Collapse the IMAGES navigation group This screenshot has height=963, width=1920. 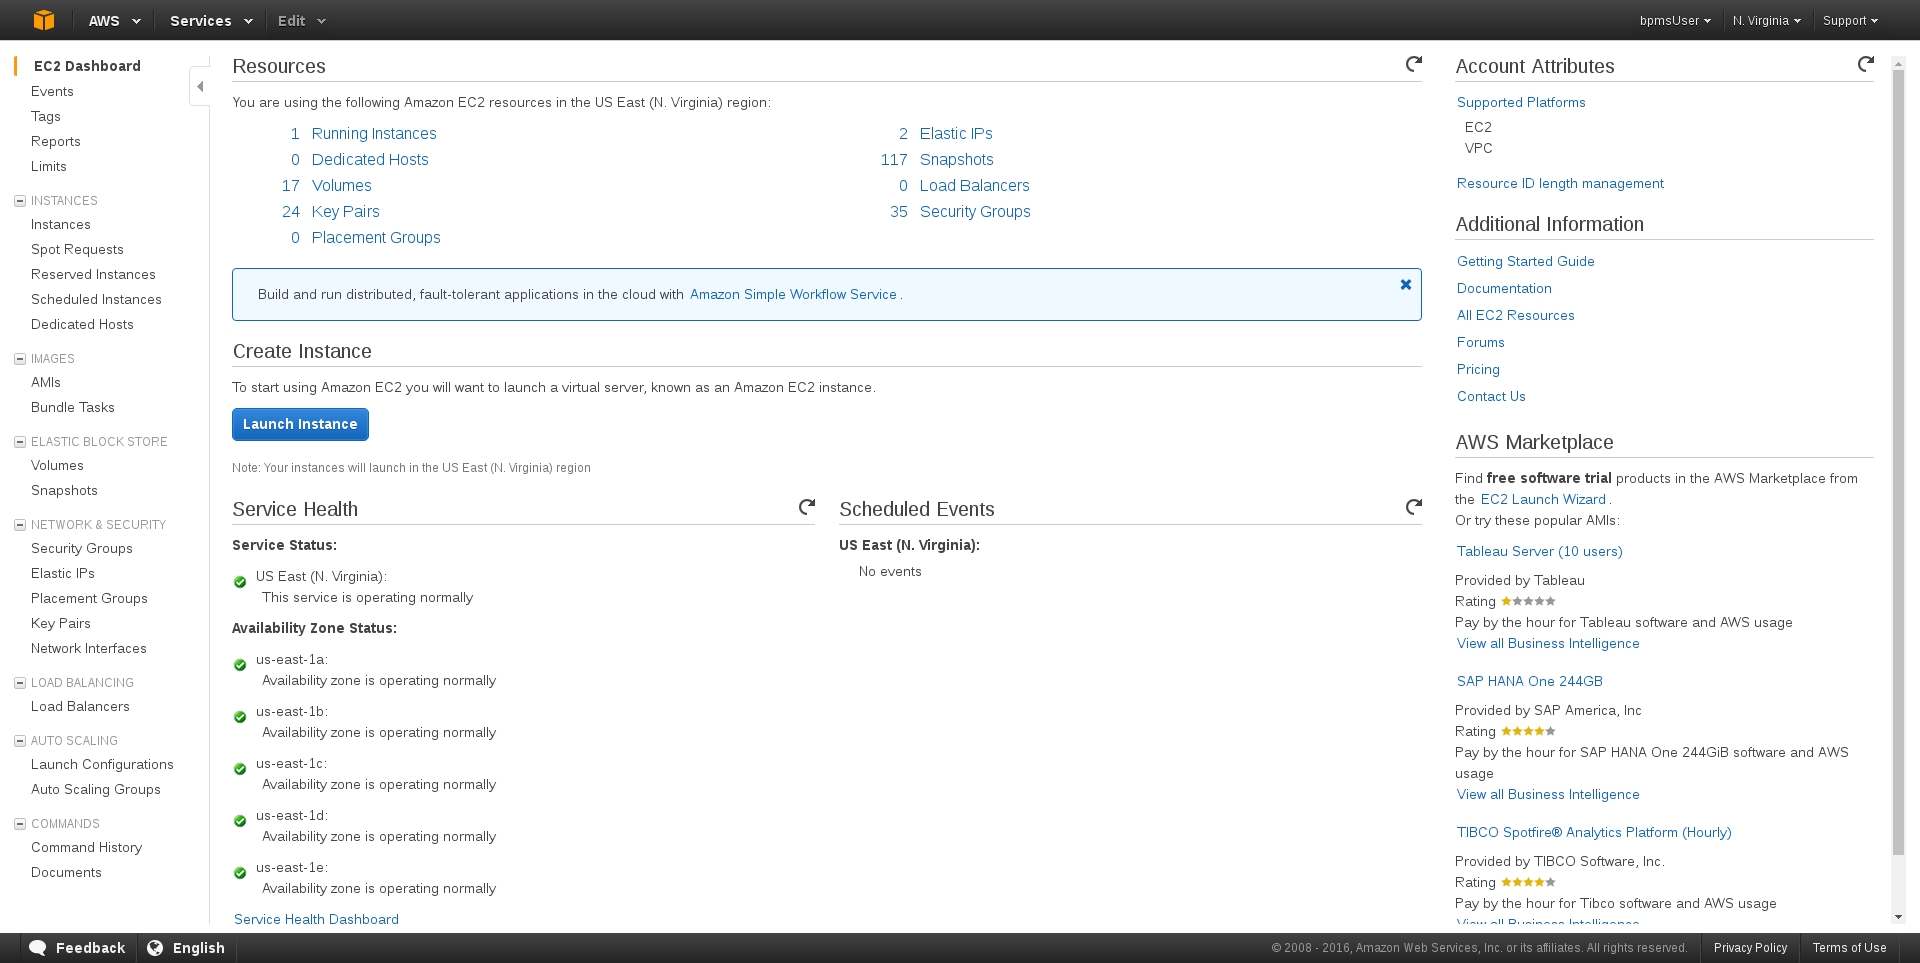click(20, 359)
